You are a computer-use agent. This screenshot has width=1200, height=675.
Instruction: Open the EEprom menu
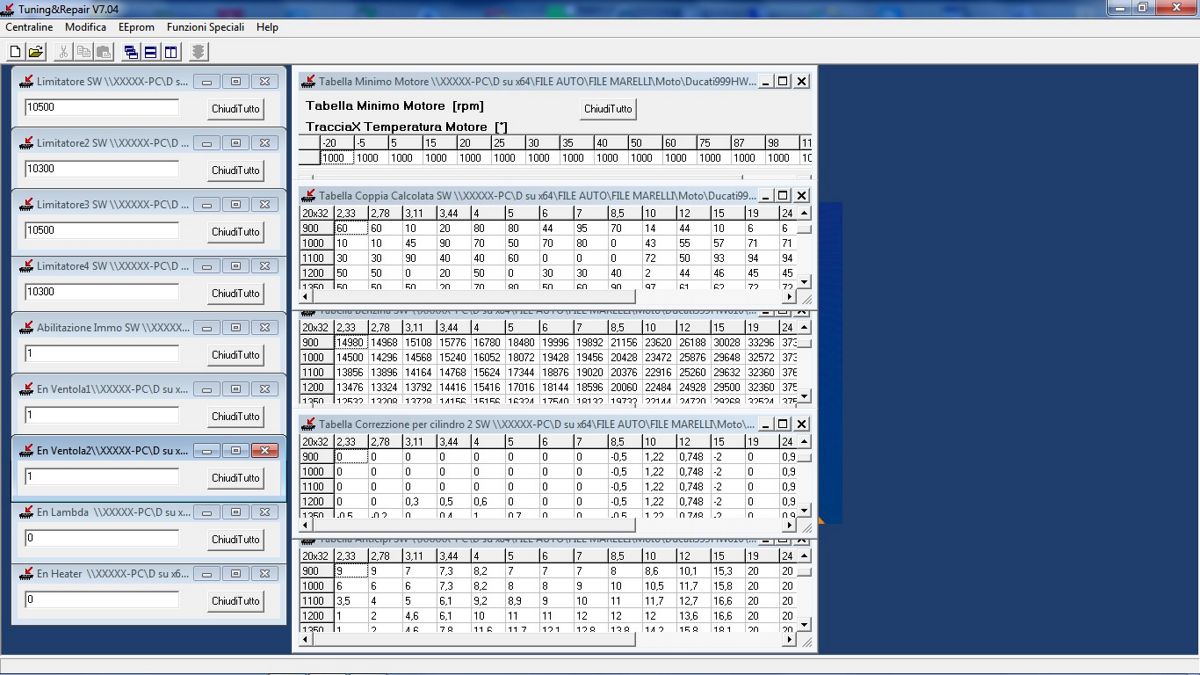(x=135, y=27)
